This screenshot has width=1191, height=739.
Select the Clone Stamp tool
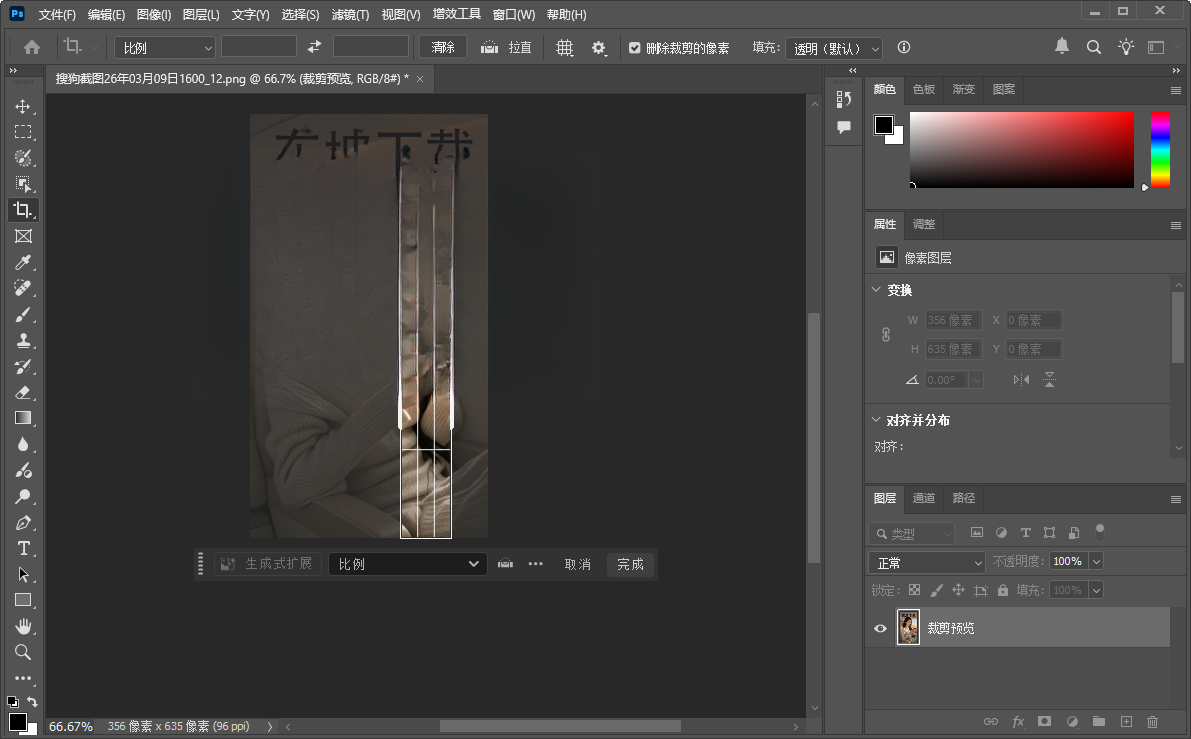[23, 340]
